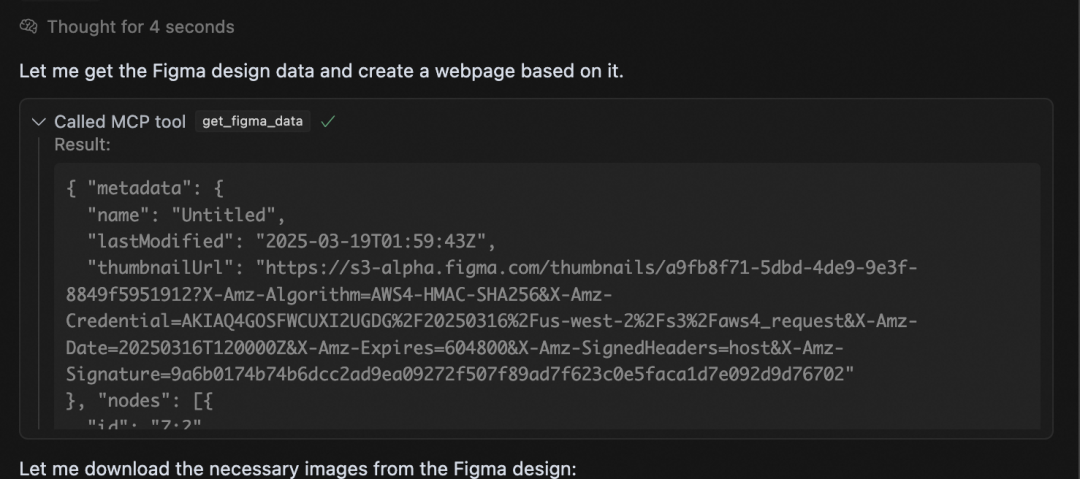1080x479 pixels.
Task: Click the partially visible "id" line
Action: pos(144,425)
